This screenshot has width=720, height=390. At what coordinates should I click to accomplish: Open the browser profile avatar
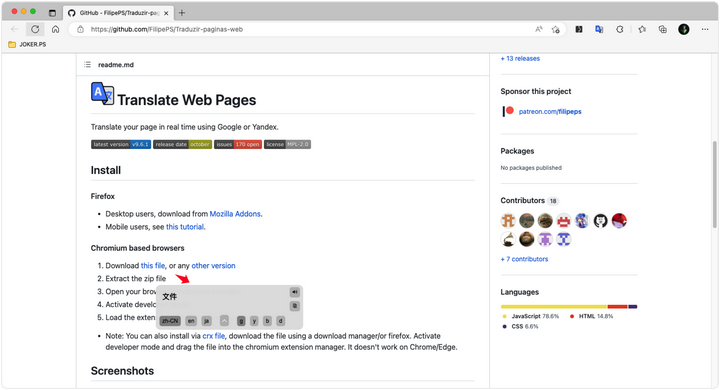coord(684,29)
